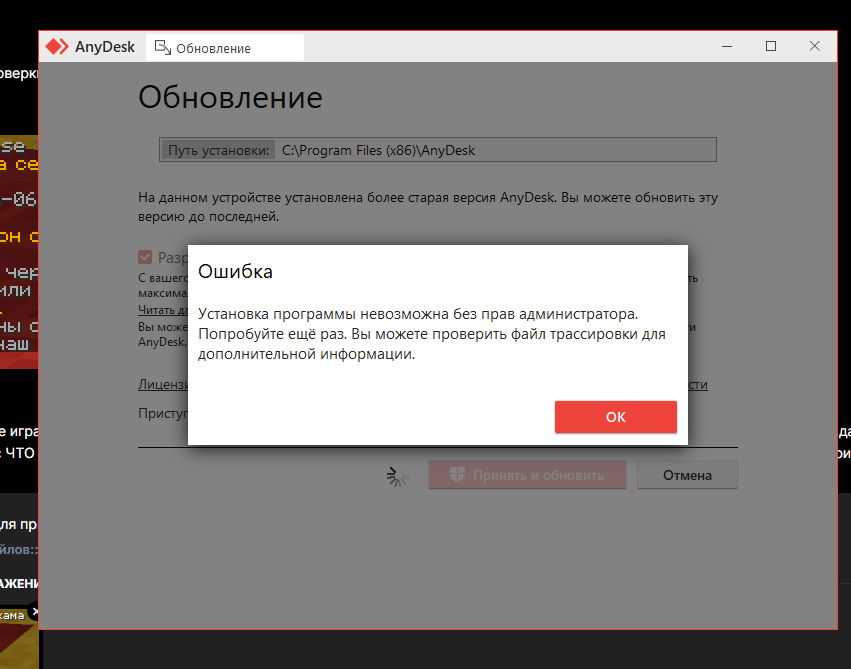The width and height of the screenshot is (851, 669).
Task: Click 'На данном устройстве установлена' description text
Action: pos(428,207)
